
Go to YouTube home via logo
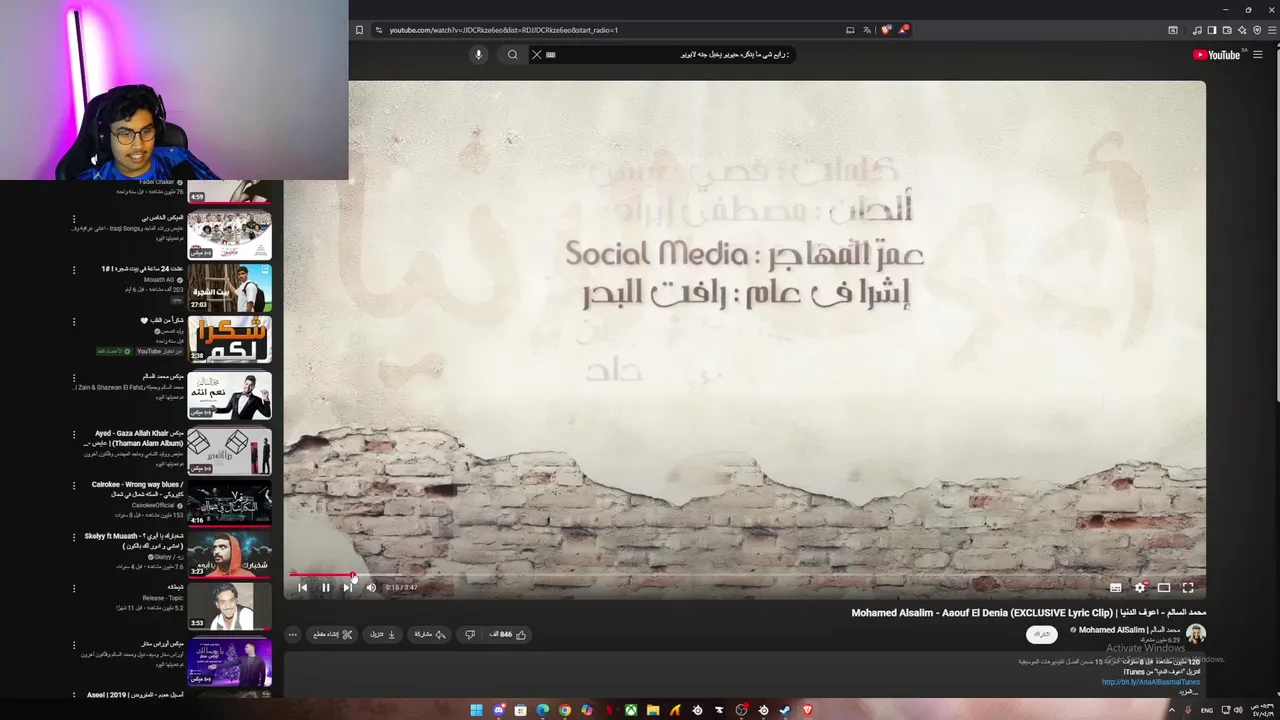tap(1217, 55)
